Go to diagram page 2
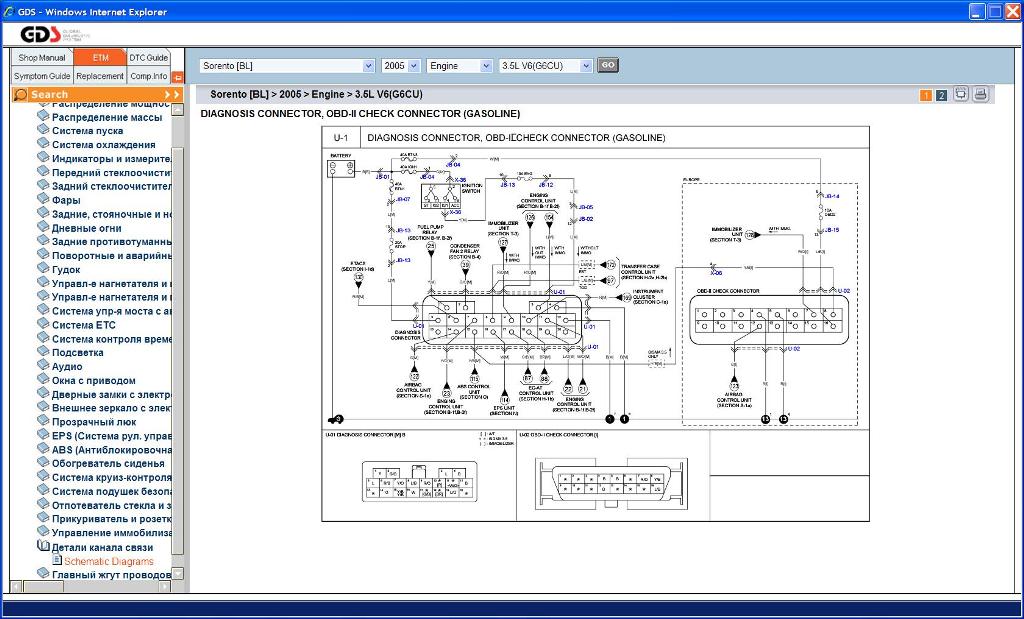The width and height of the screenshot is (1024, 619). 941,96
